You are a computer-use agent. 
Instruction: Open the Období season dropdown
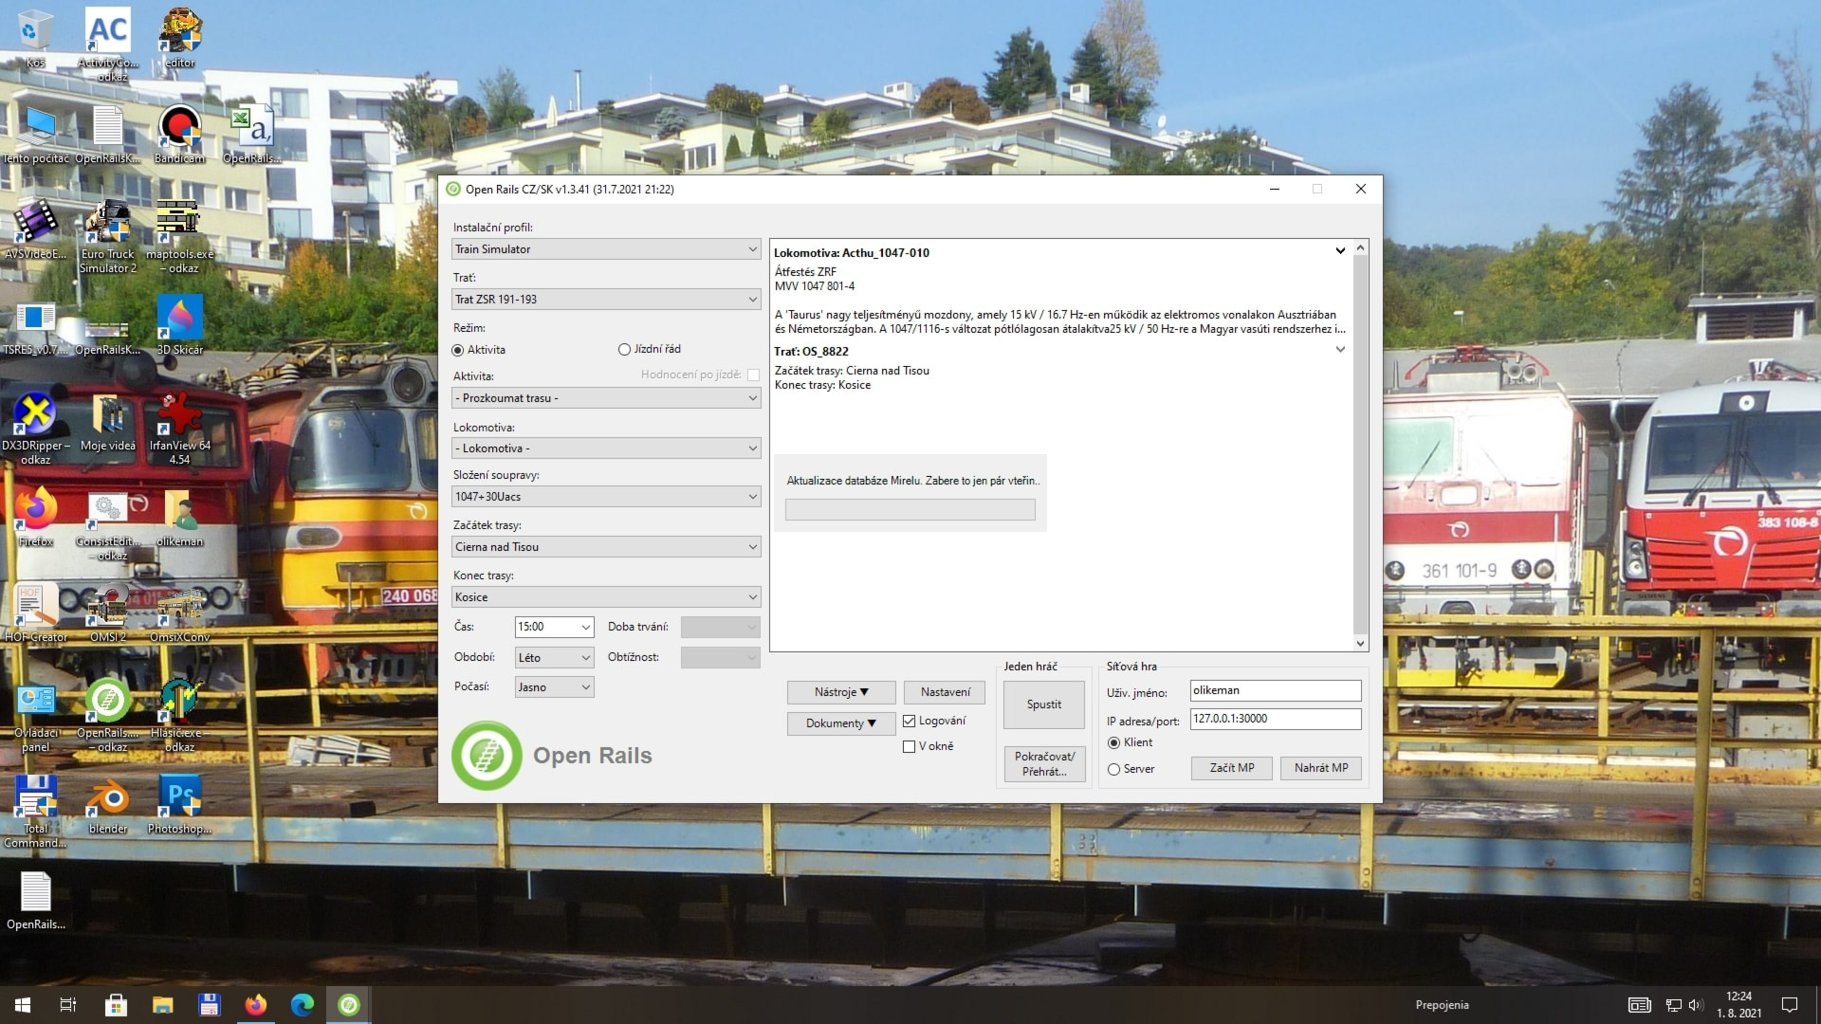point(554,657)
